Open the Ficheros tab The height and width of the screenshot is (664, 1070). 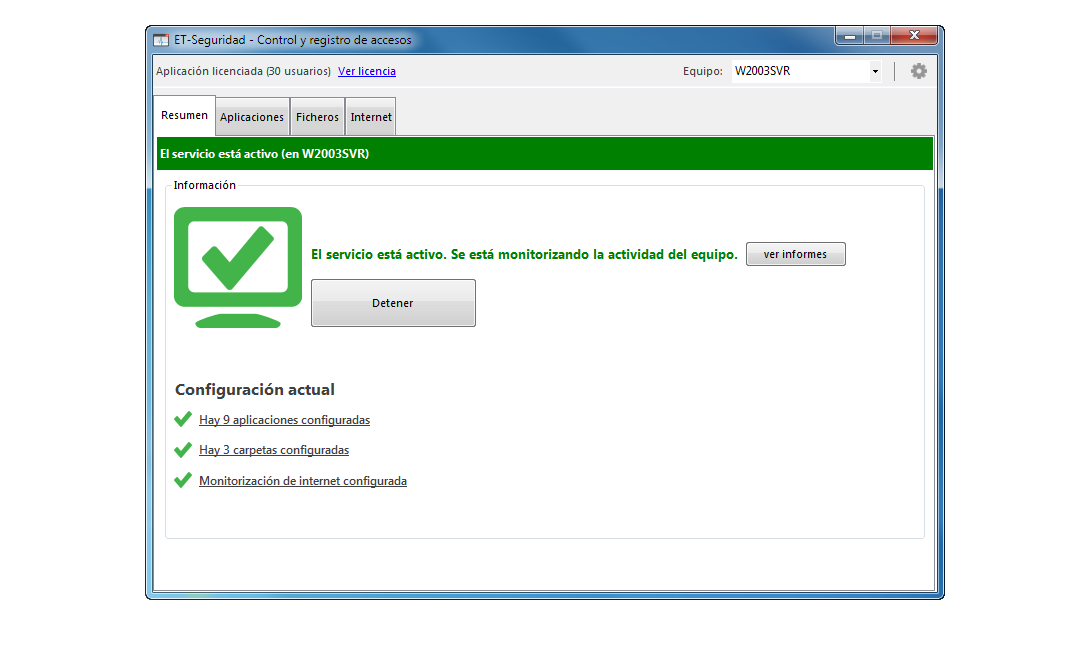coord(317,117)
